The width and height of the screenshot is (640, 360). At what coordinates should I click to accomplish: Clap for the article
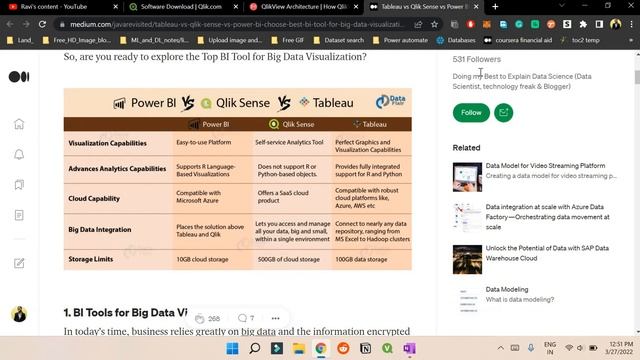click(x=199, y=318)
